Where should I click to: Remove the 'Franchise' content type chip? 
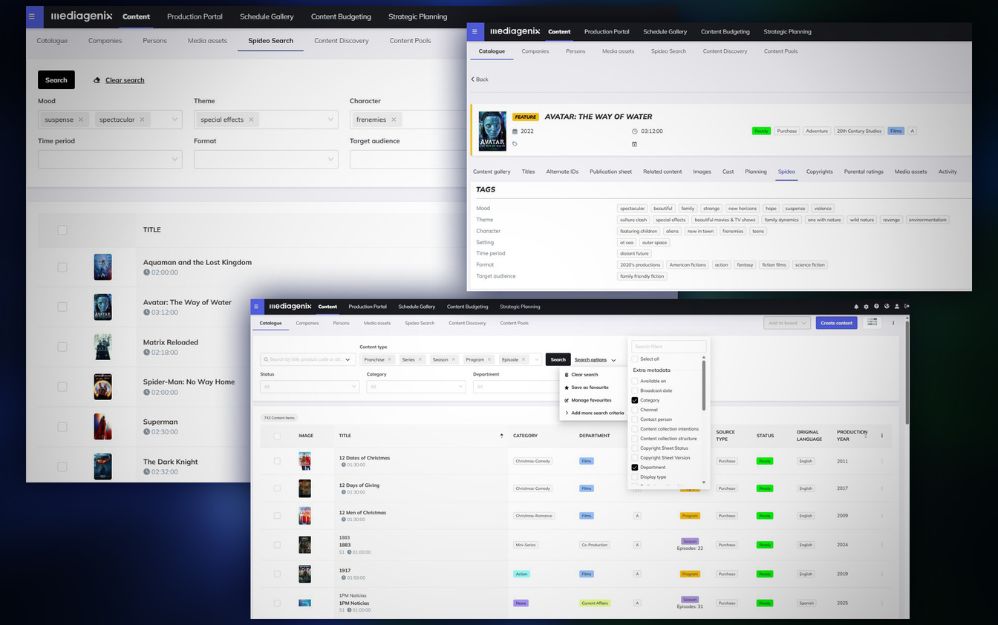click(389, 359)
